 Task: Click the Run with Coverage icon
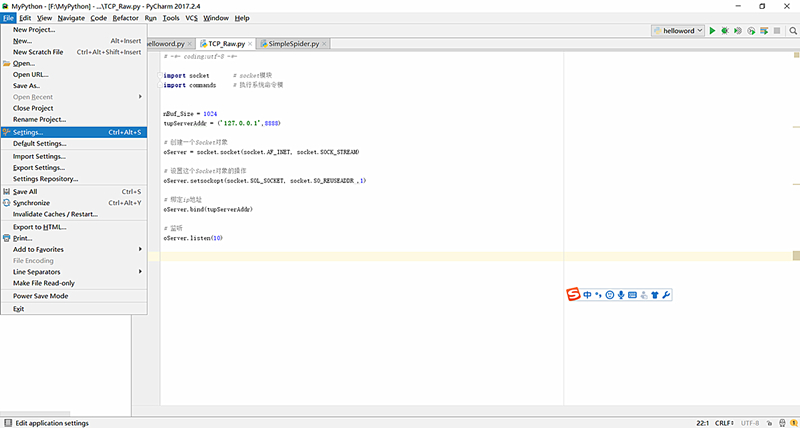pos(738,31)
